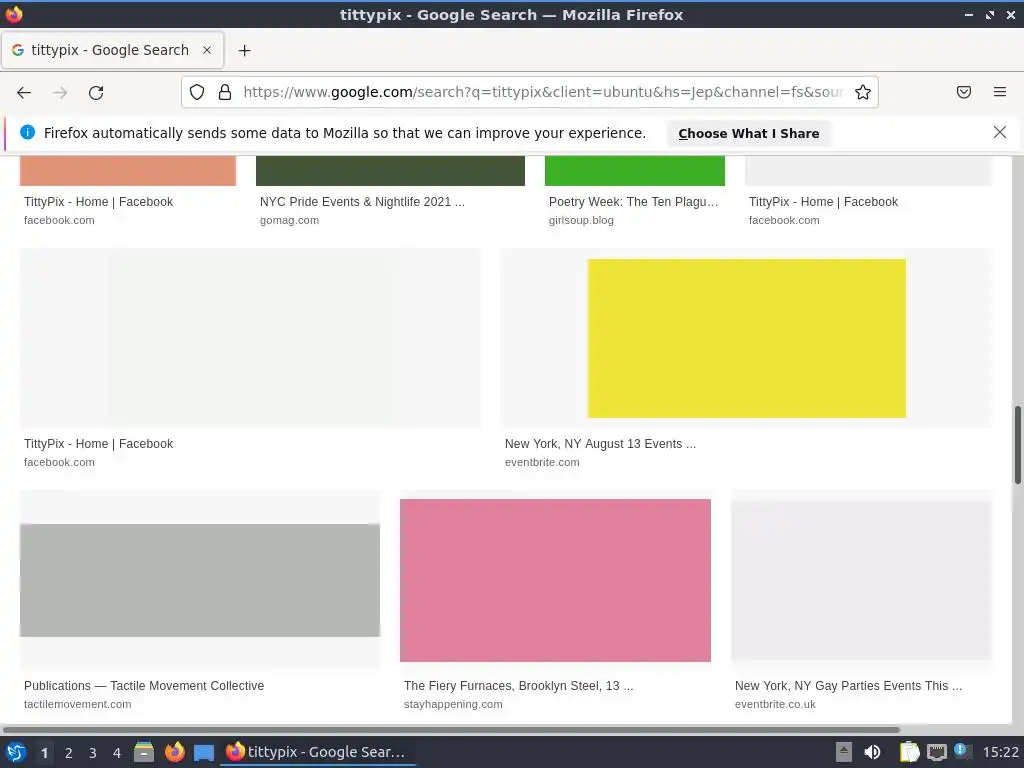This screenshot has width=1024, height=768.
Task: Open the Firefox hamburger menu
Action: pos(1000,92)
